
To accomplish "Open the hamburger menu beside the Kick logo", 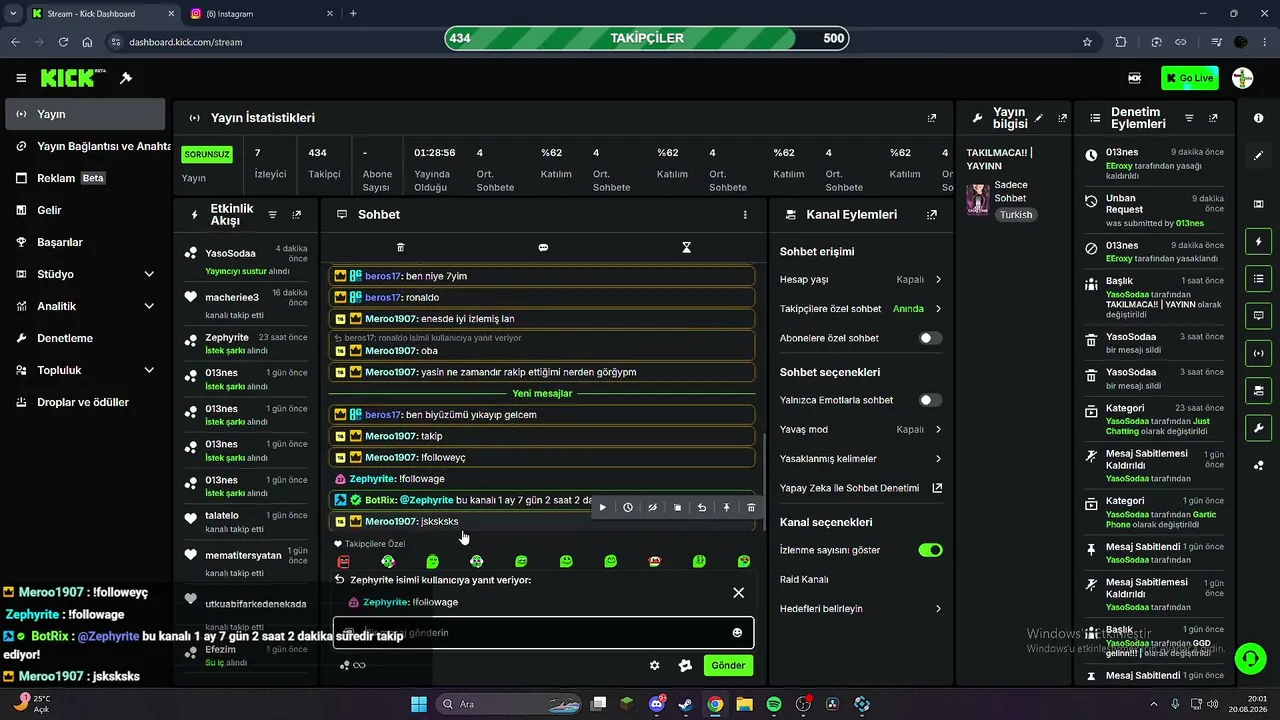I will coord(21,78).
